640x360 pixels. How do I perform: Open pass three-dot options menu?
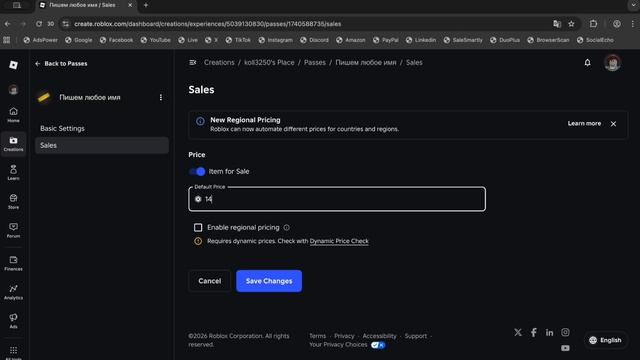click(x=161, y=97)
